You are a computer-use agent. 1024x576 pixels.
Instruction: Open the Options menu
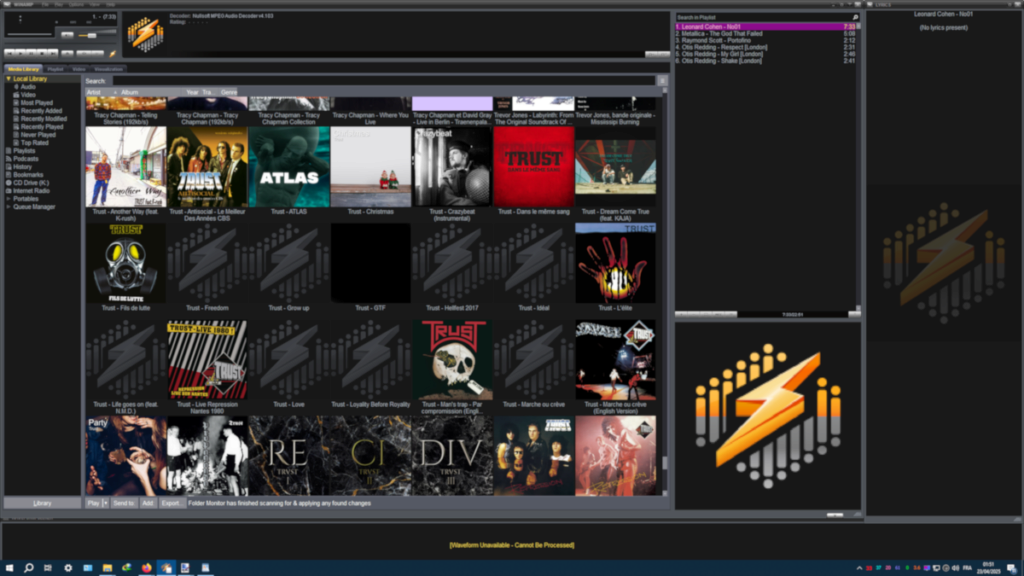76,5
